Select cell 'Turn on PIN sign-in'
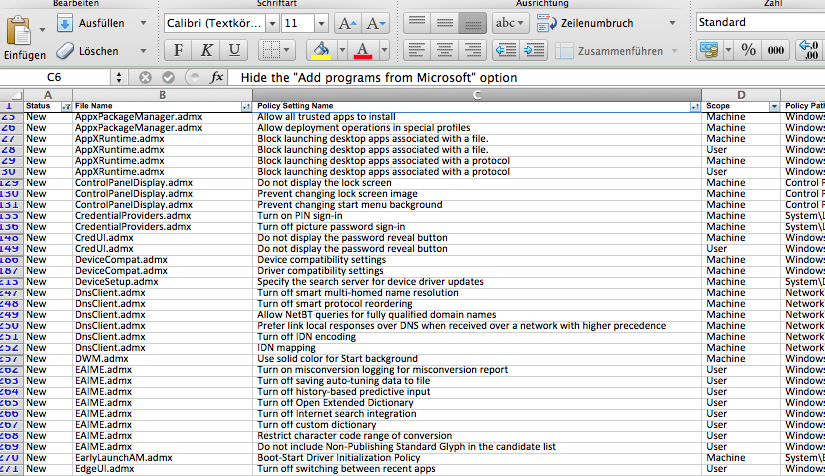 [477, 216]
